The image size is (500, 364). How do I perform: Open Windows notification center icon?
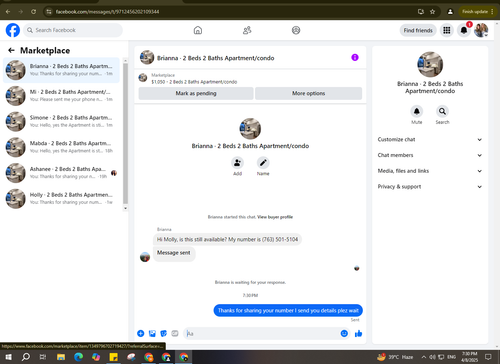click(488, 357)
